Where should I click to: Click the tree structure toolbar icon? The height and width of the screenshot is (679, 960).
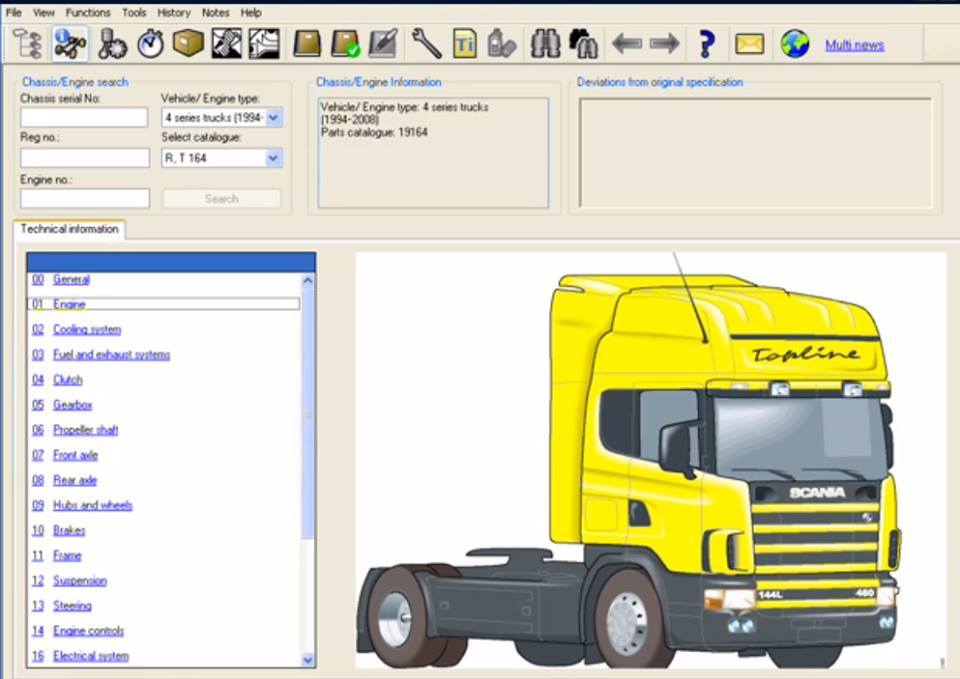coord(28,44)
